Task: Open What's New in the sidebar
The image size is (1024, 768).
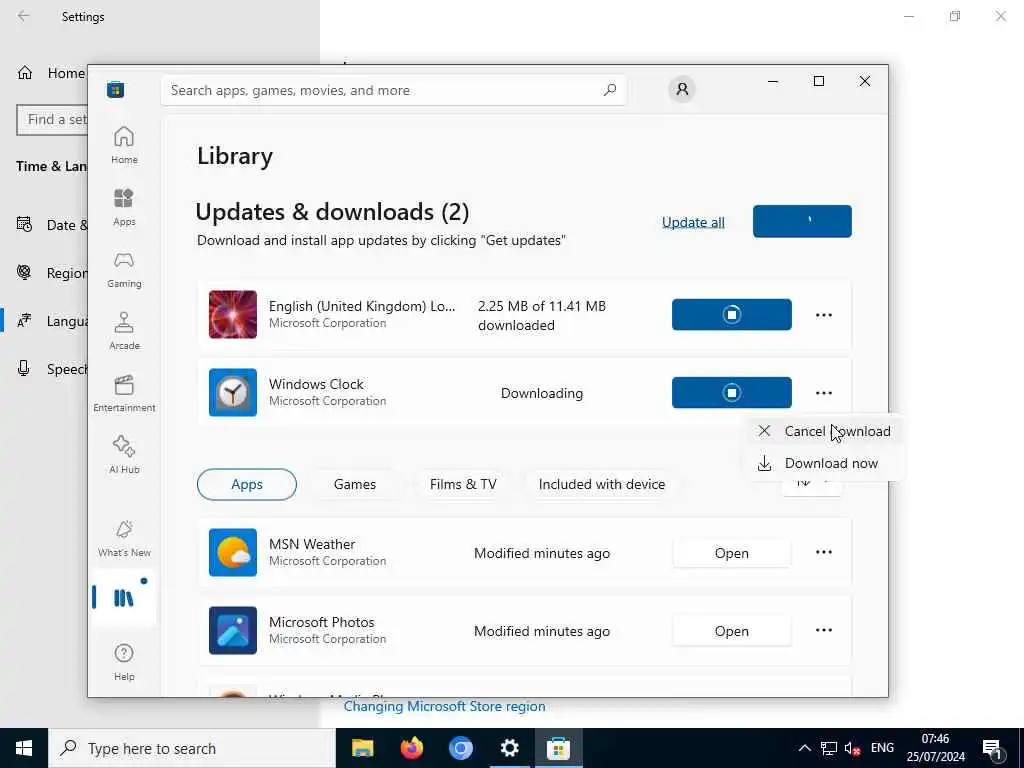Action: pos(124,538)
